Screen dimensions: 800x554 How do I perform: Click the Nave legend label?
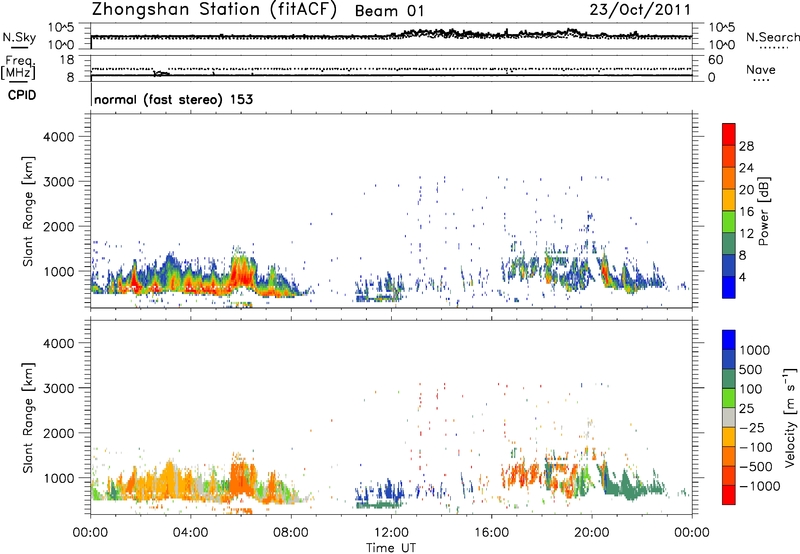tap(761, 69)
